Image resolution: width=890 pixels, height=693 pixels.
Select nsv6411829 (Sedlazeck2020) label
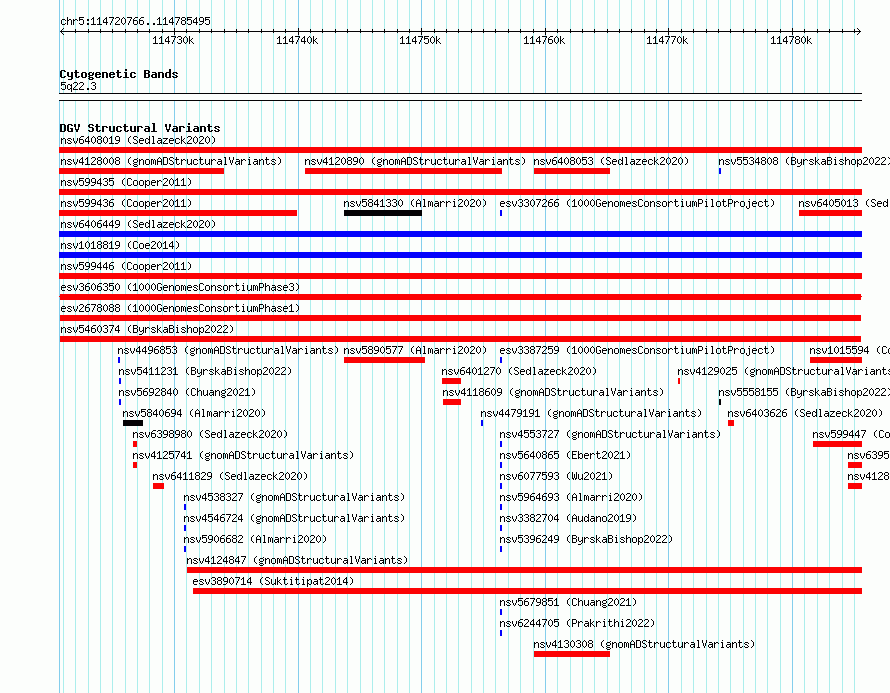point(230,476)
